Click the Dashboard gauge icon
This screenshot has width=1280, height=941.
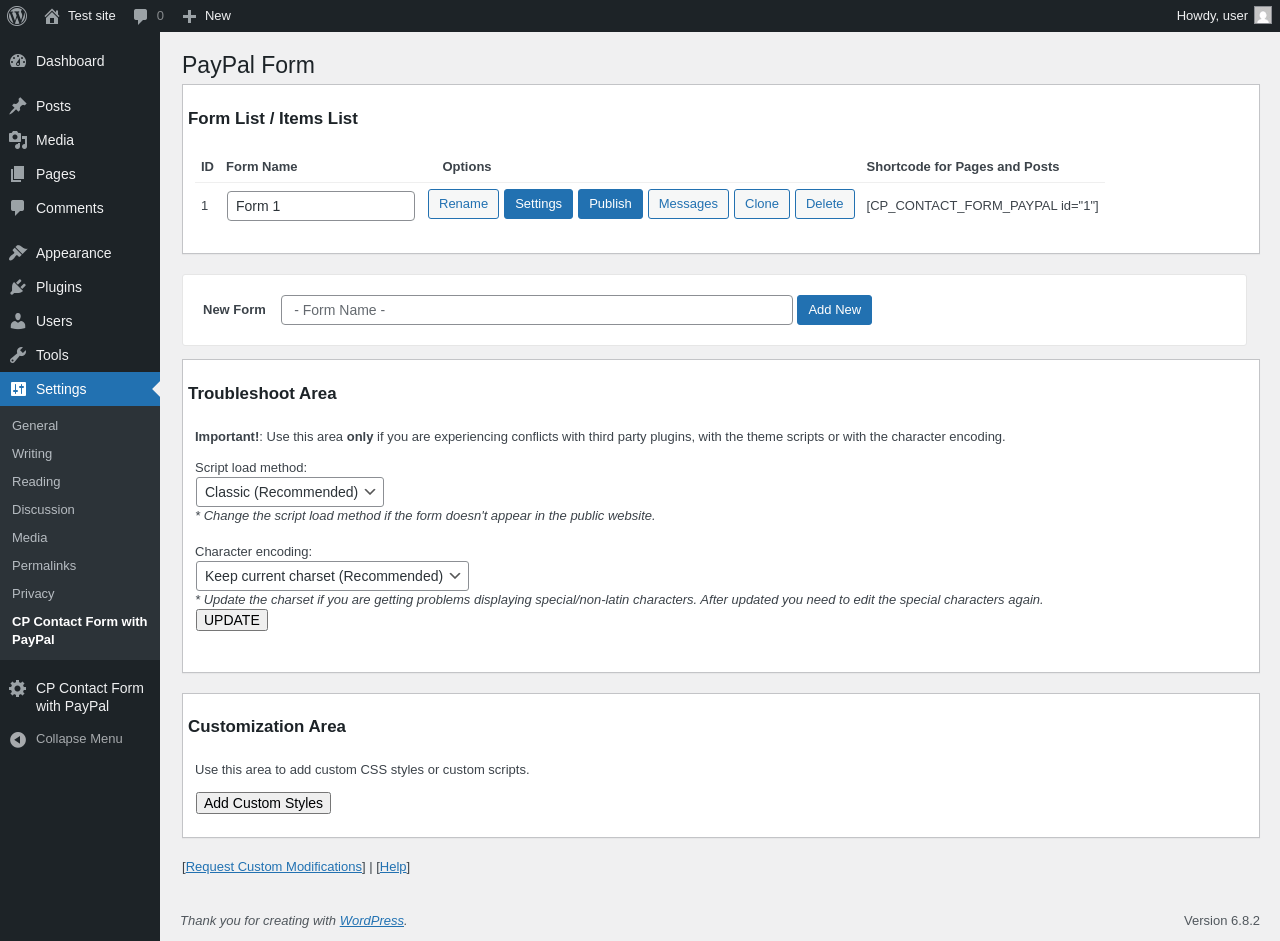[x=18, y=61]
